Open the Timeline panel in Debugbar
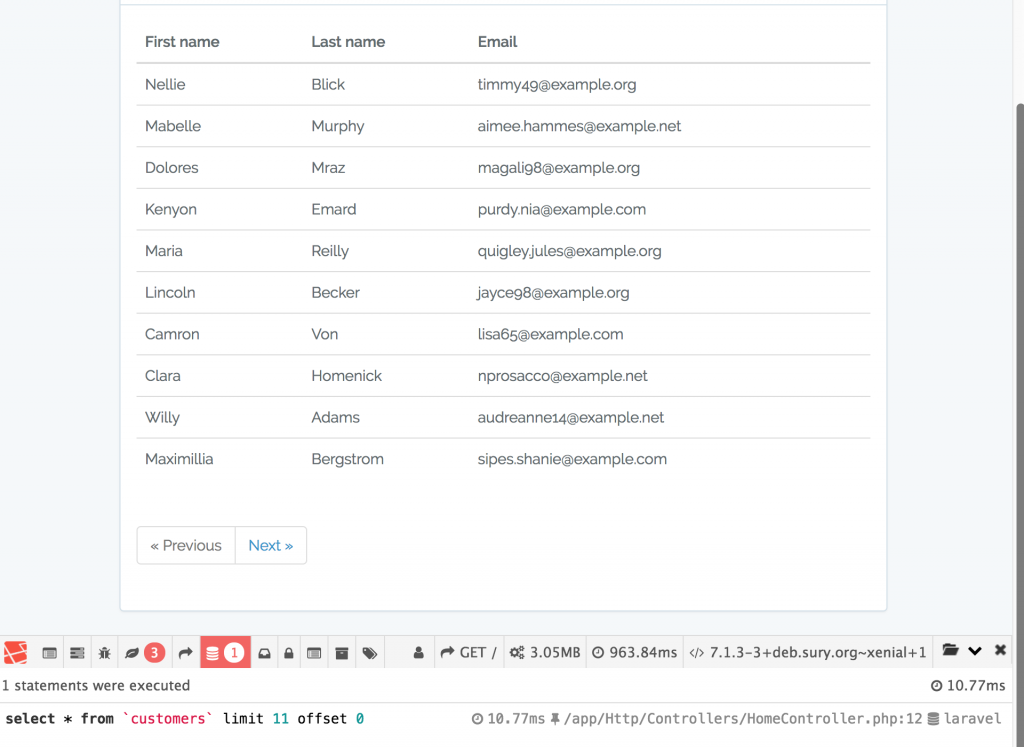1024x747 pixels. (x=77, y=651)
